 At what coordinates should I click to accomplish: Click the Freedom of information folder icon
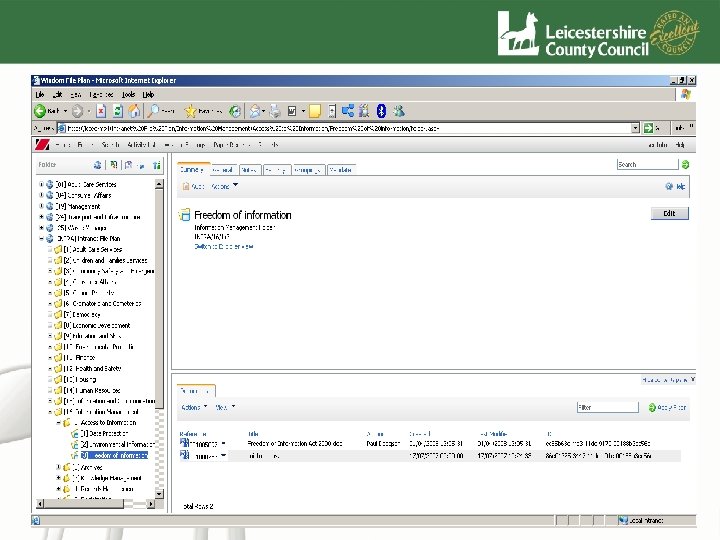[184, 215]
